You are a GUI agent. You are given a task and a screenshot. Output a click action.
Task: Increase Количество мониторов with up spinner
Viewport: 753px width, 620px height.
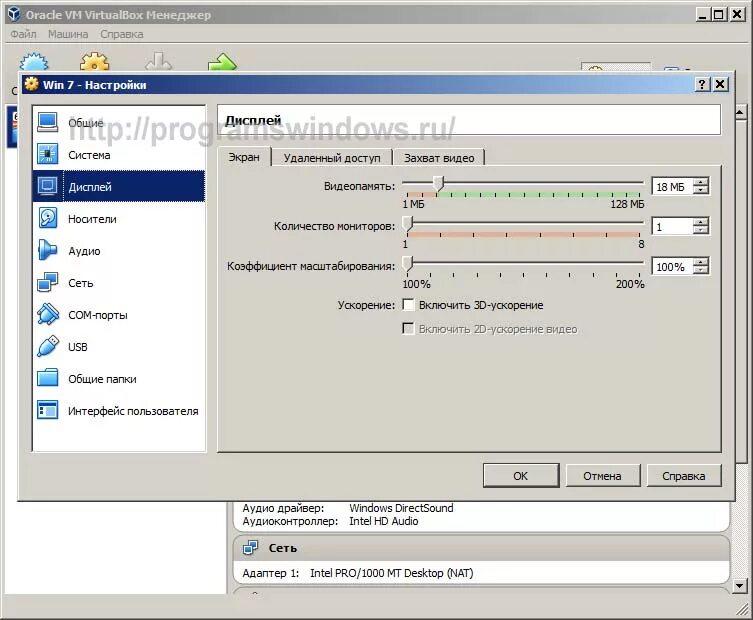tap(701, 222)
